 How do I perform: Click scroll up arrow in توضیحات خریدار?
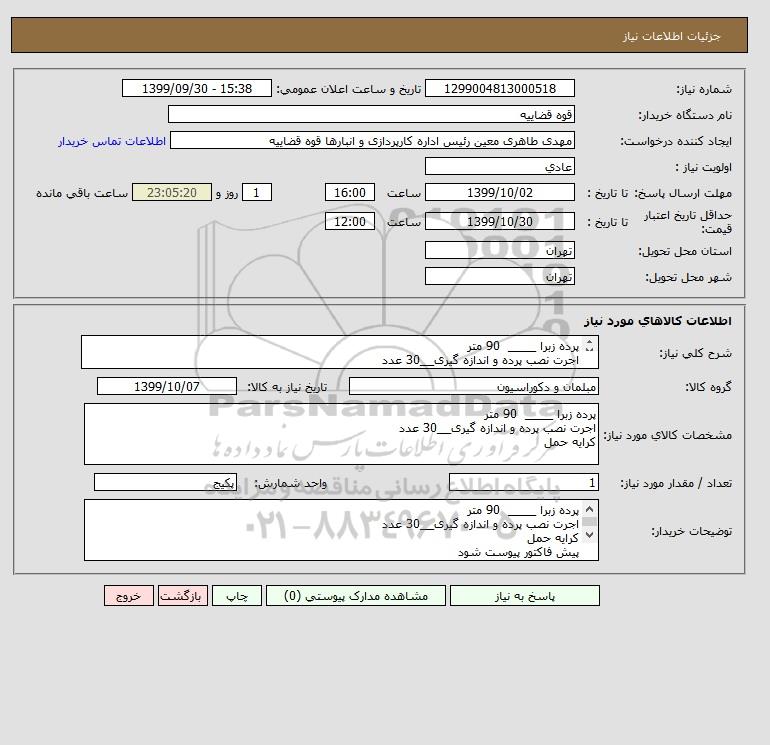[x=590, y=509]
